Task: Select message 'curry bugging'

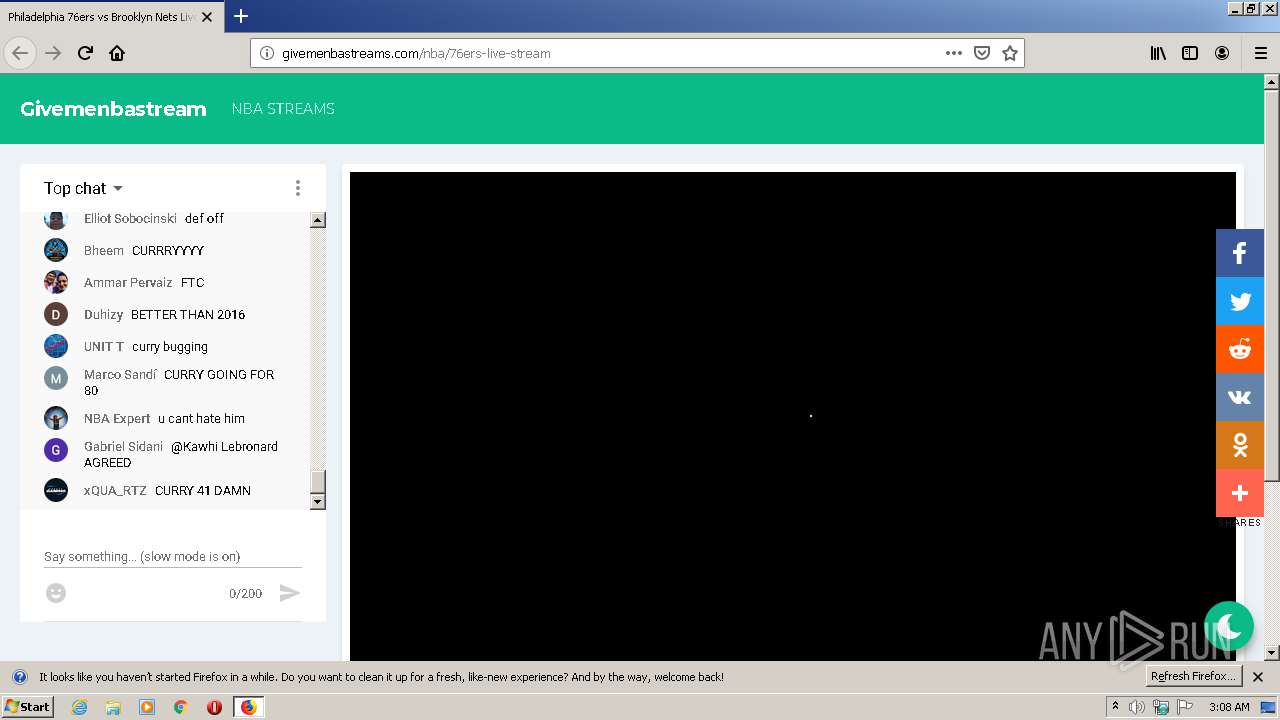Action: [170, 346]
